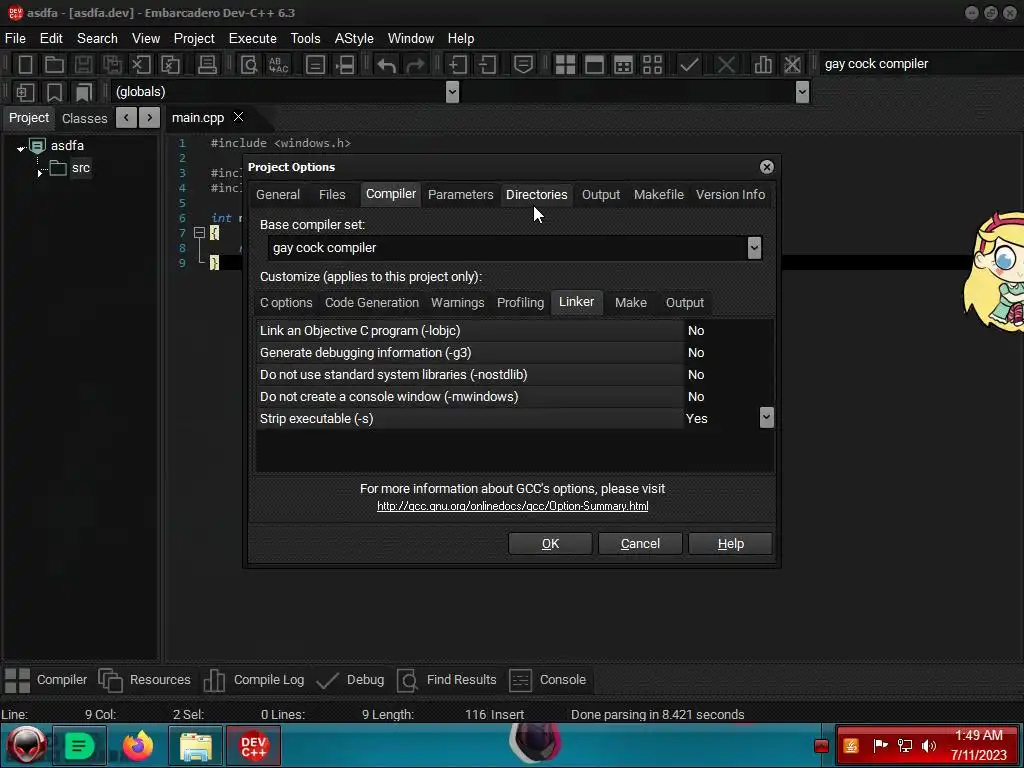Click the Replace AB/AC toolbar icon
The image size is (1024, 768).
coord(278,65)
